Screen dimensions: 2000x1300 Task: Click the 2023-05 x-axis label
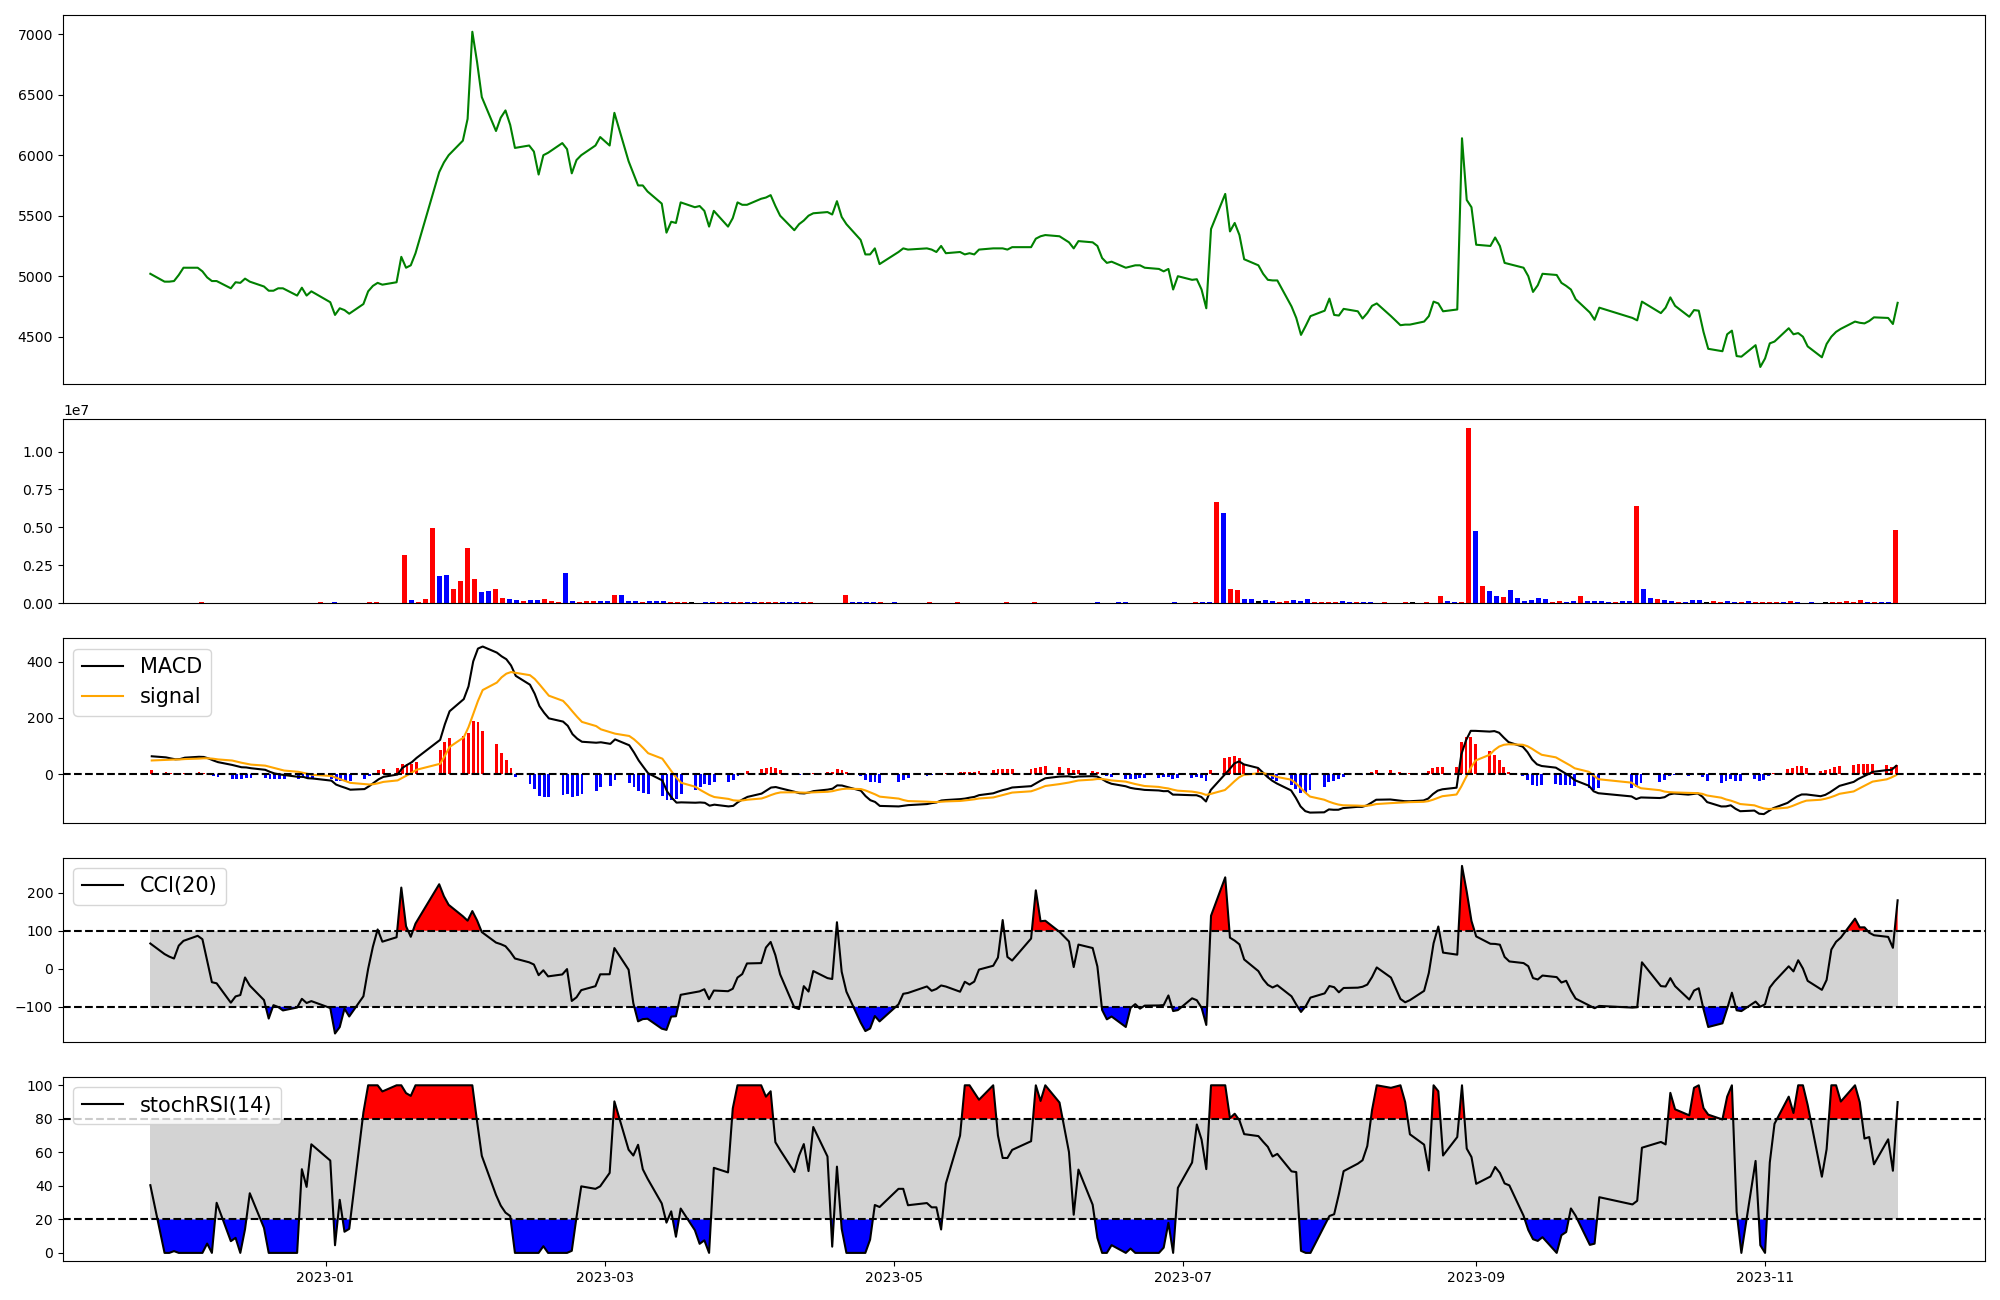pyautogui.click(x=894, y=1277)
